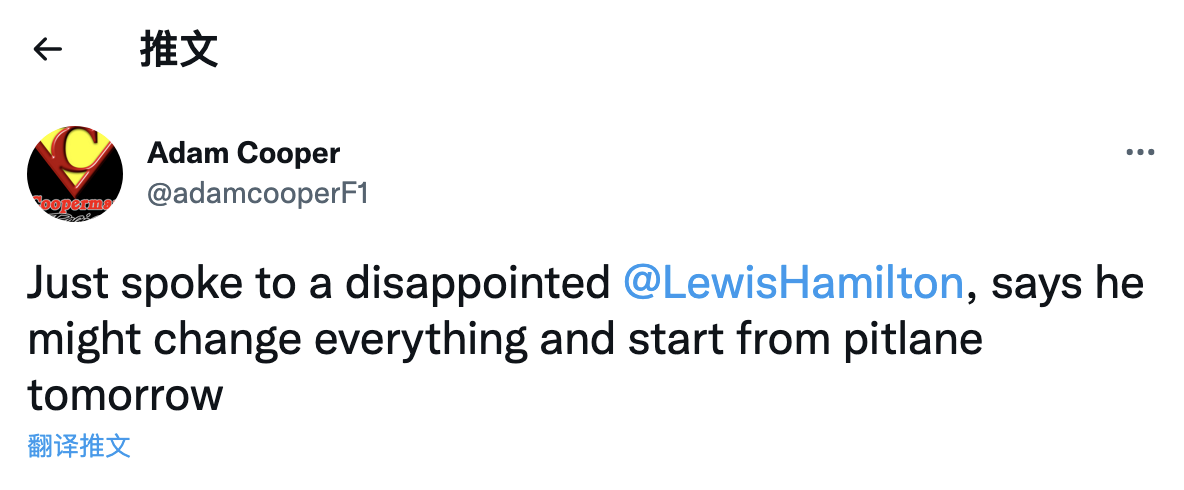Click the 翻译推文 translate link
1184x490 pixels.
79,446
